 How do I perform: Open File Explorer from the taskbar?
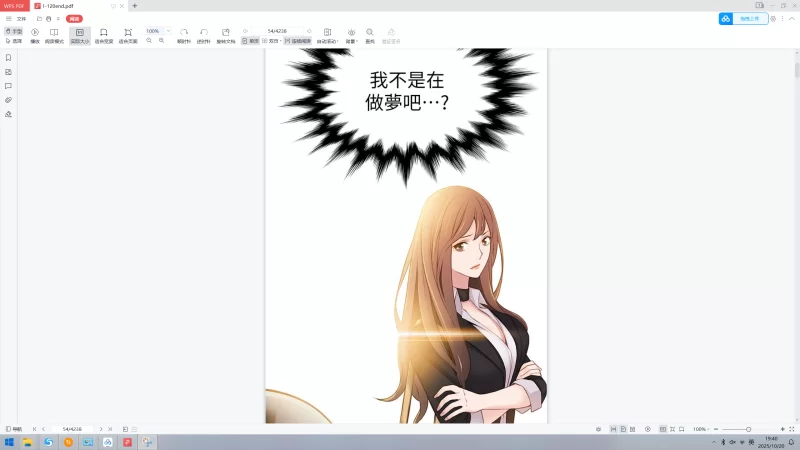point(28,442)
